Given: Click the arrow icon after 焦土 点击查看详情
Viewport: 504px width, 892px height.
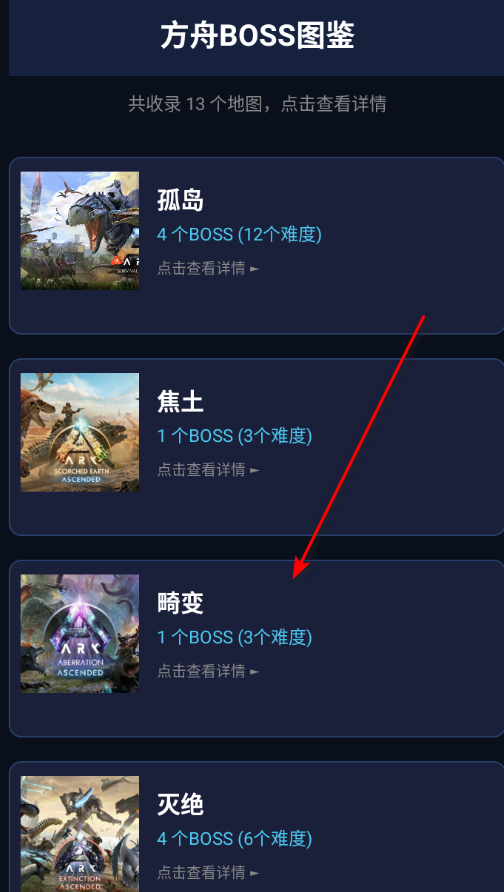Looking at the screenshot, I should click(x=254, y=470).
